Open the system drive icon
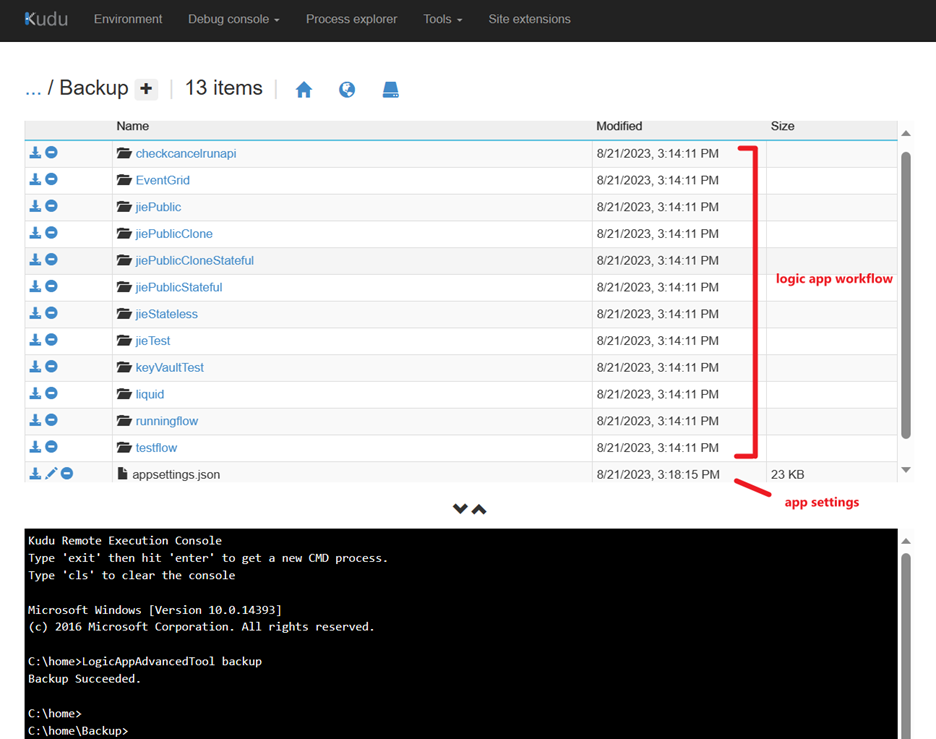936x739 pixels. 390,90
